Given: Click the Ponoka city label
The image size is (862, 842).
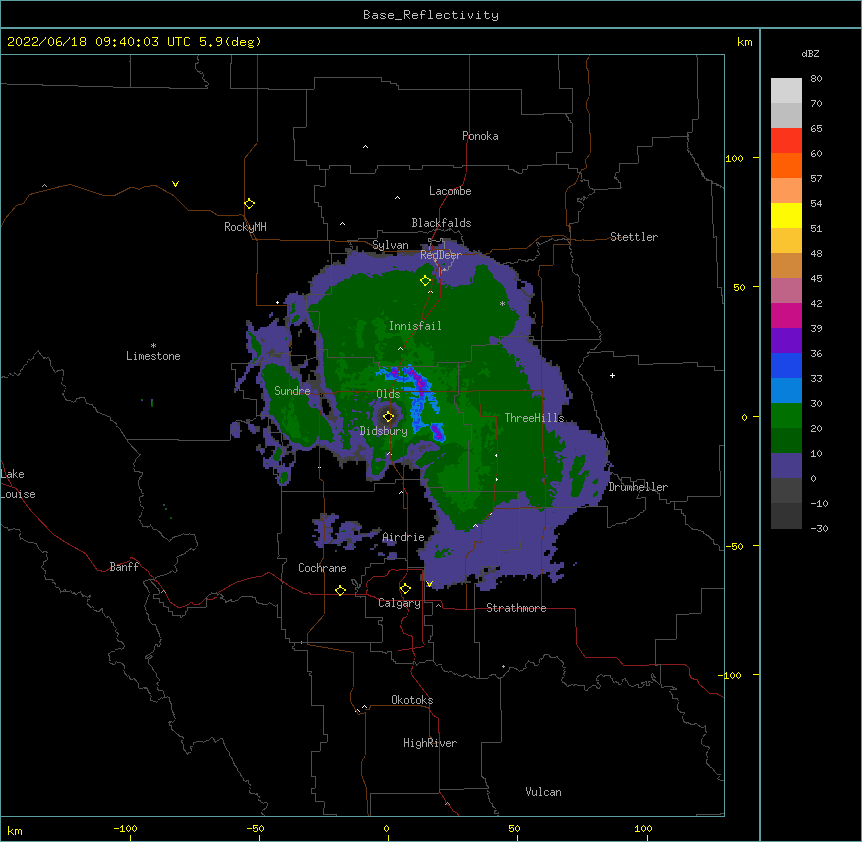Looking at the screenshot, I should [x=480, y=136].
